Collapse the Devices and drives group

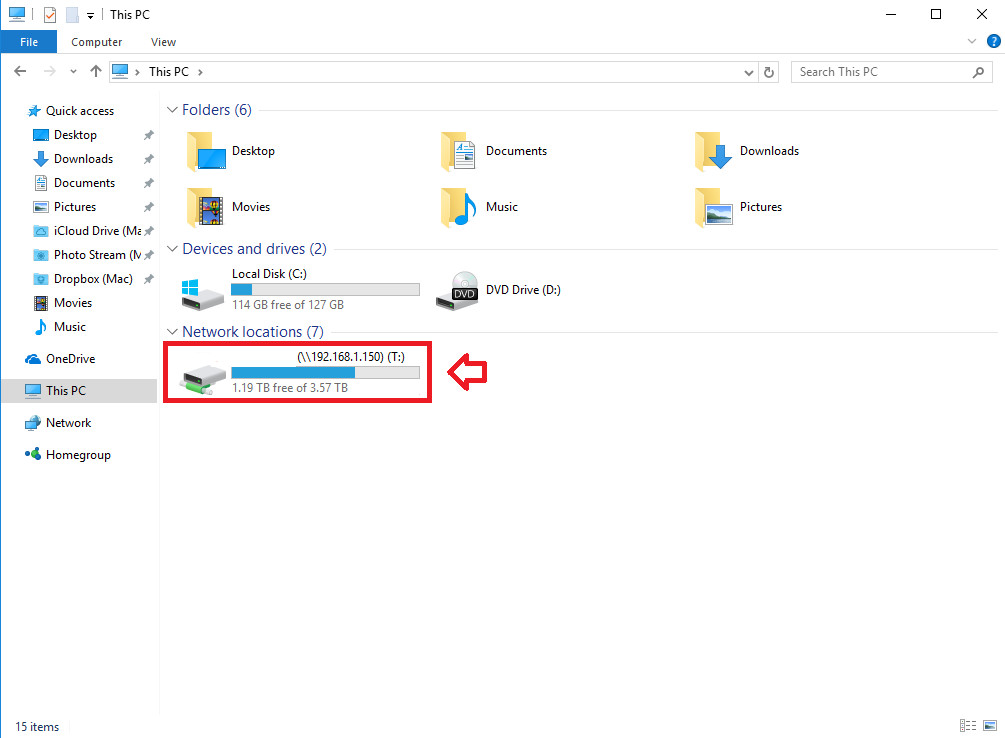172,249
